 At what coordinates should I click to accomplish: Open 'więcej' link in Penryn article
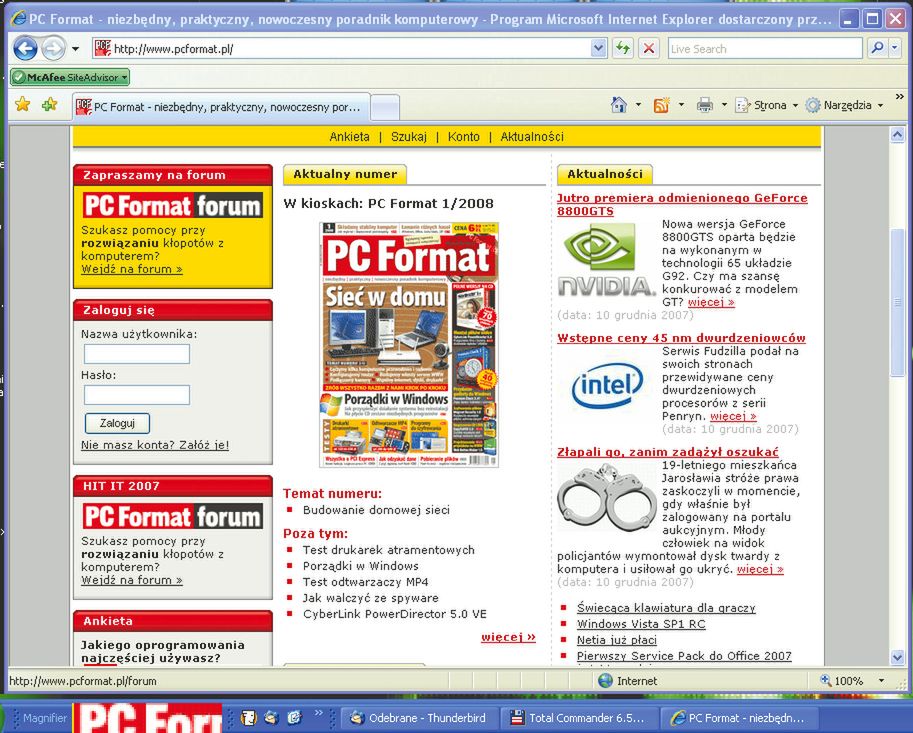click(x=733, y=416)
